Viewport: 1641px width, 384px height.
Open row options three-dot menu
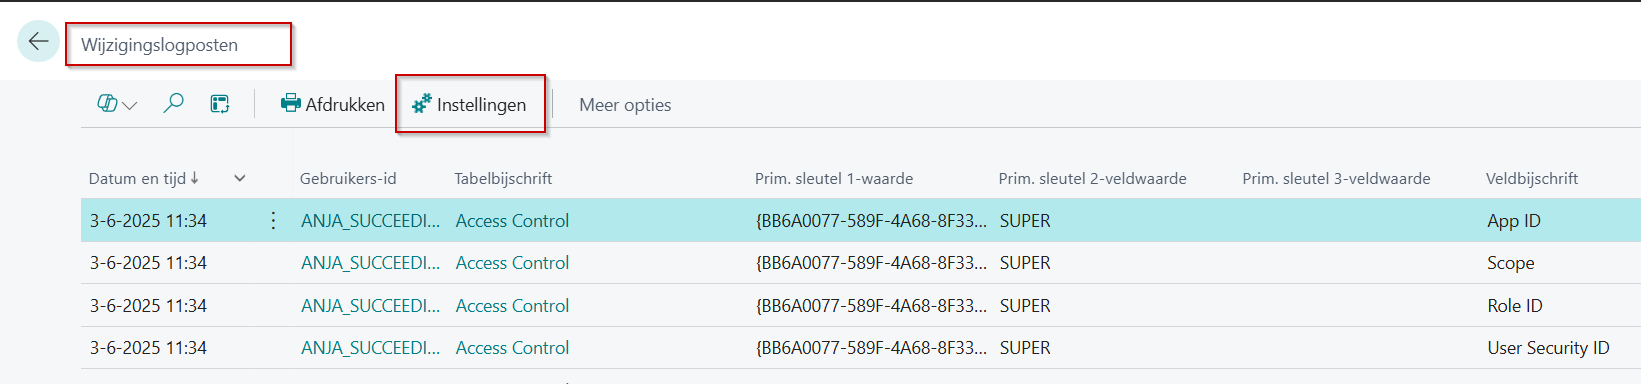tap(273, 220)
